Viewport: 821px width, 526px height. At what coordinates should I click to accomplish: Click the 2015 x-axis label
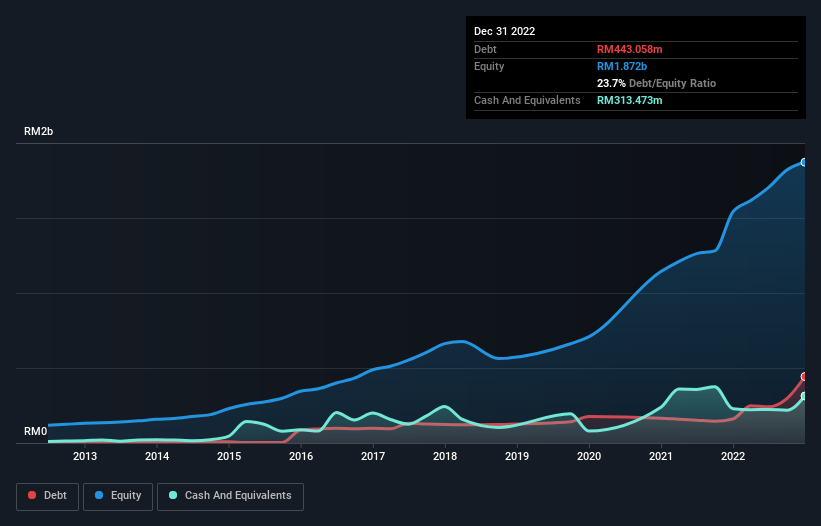coord(229,456)
